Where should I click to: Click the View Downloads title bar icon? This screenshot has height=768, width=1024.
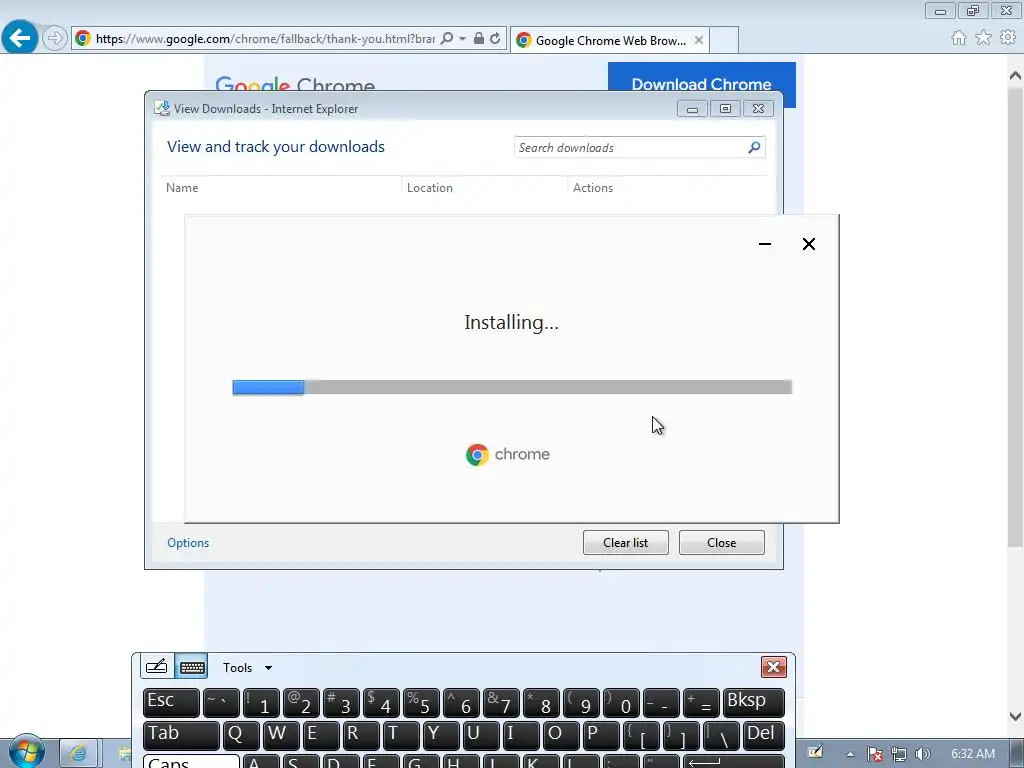[162, 108]
